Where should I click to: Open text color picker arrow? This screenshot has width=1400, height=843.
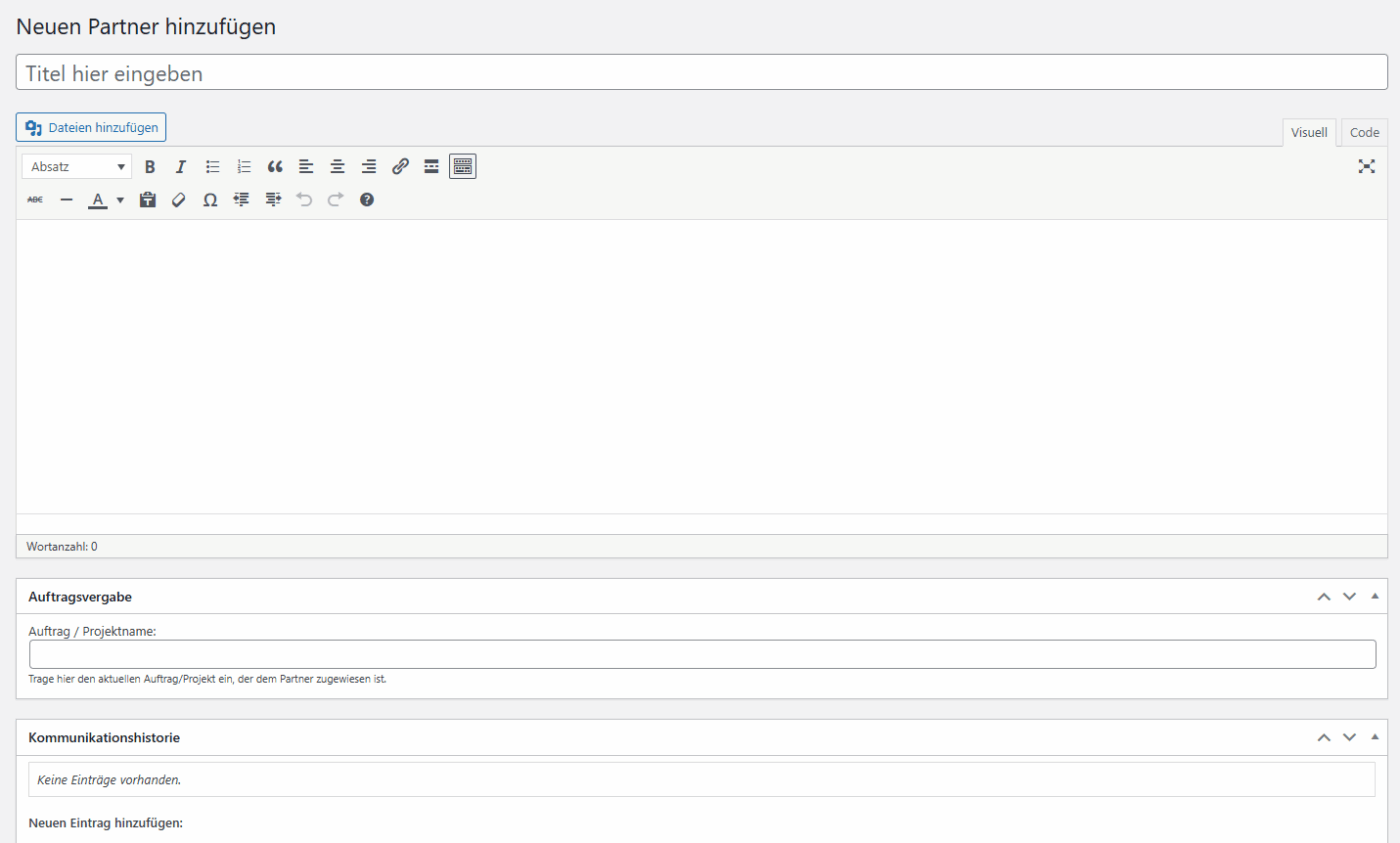120,200
